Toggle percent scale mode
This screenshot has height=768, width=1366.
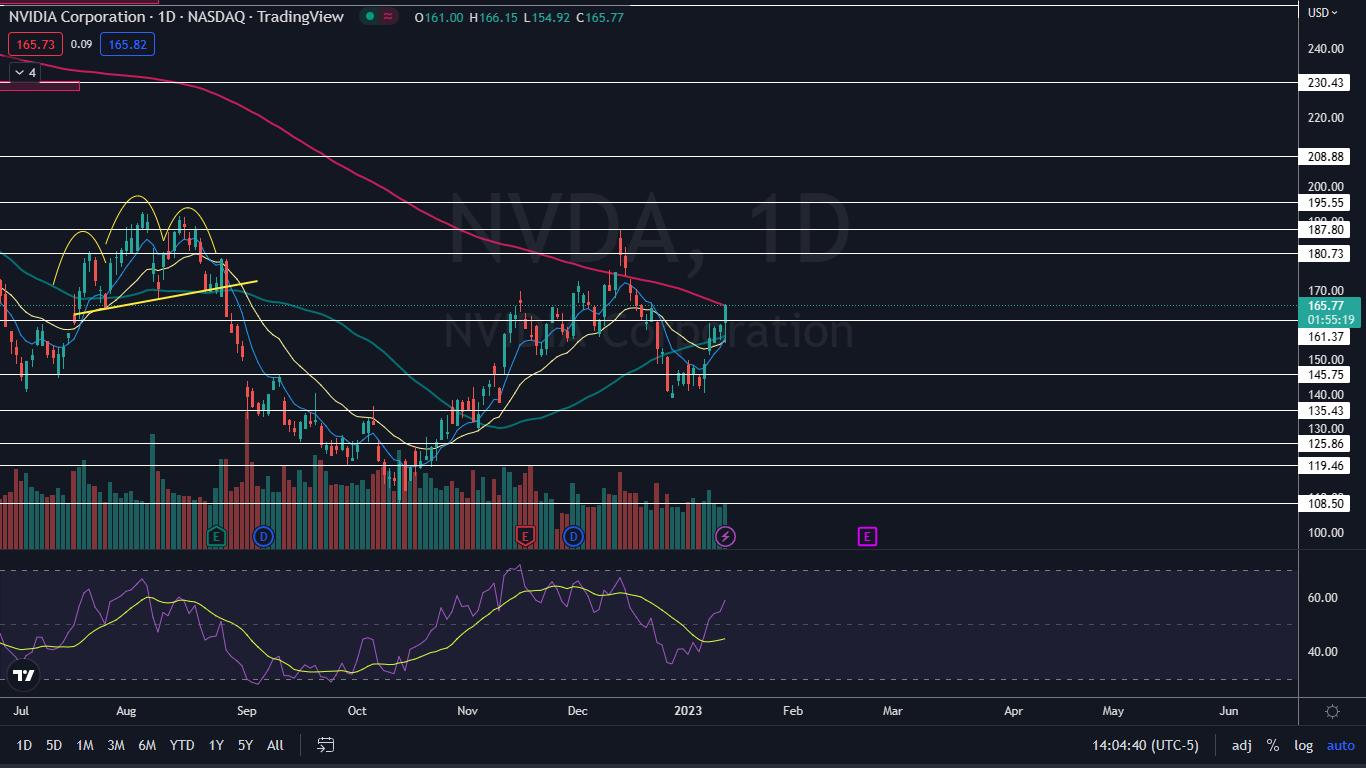click(1272, 745)
